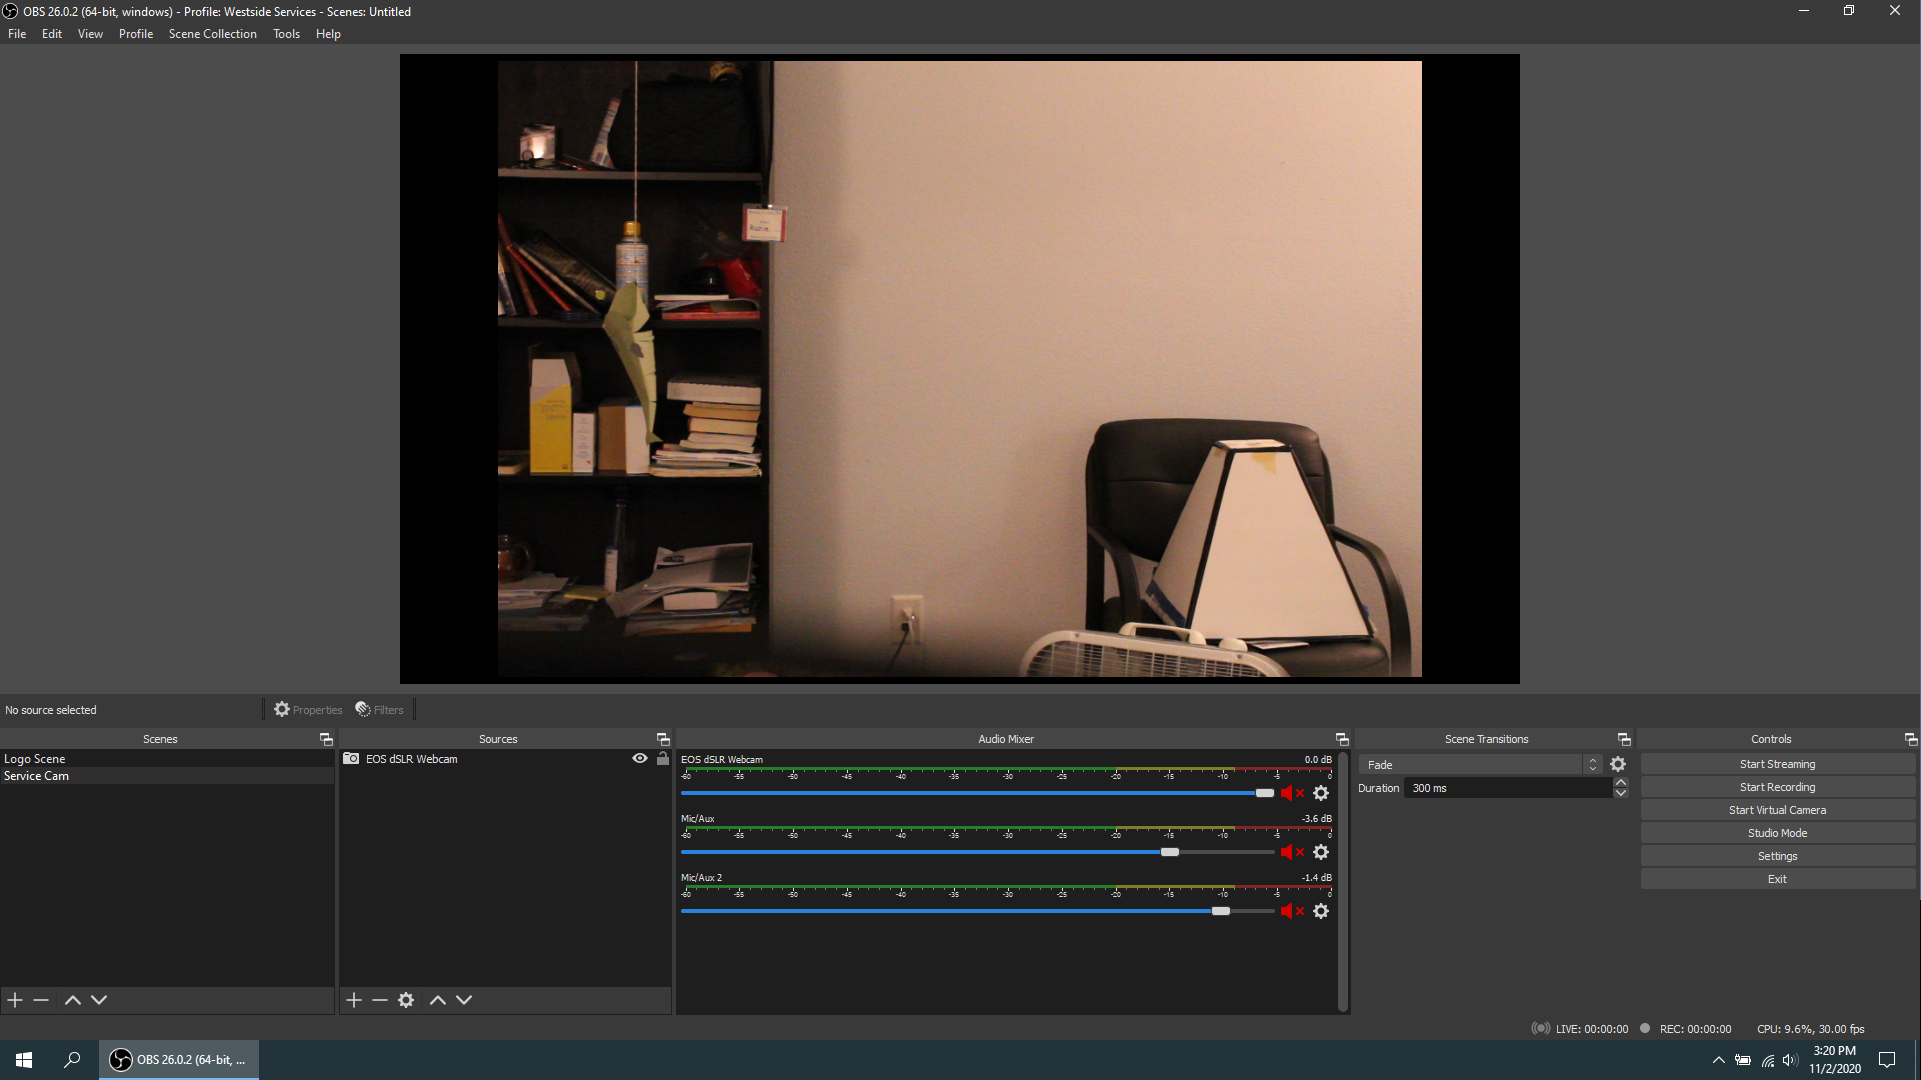The width and height of the screenshot is (1921, 1080).
Task: Add a new source with the plus icon
Action: pos(353,999)
